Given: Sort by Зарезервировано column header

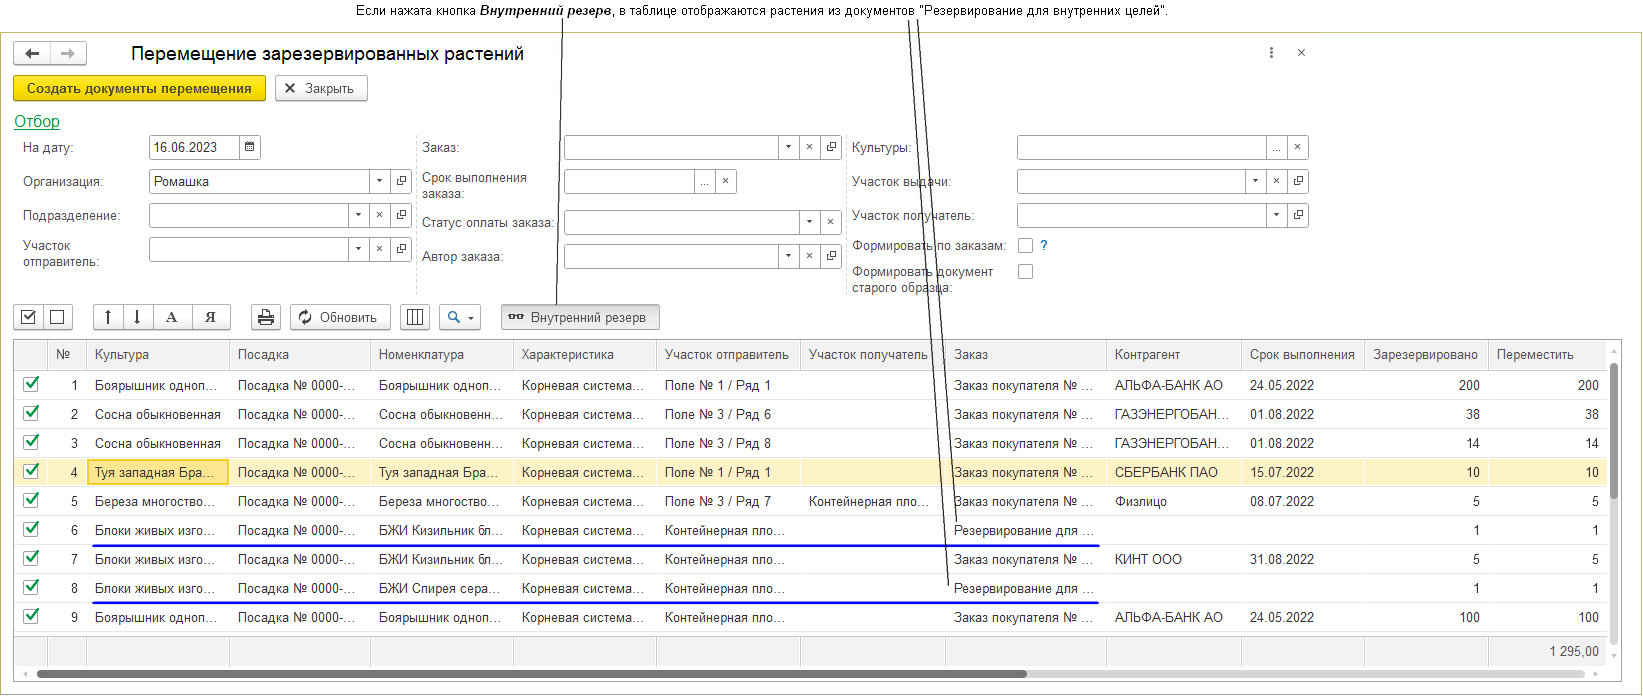Looking at the screenshot, I should (1427, 354).
